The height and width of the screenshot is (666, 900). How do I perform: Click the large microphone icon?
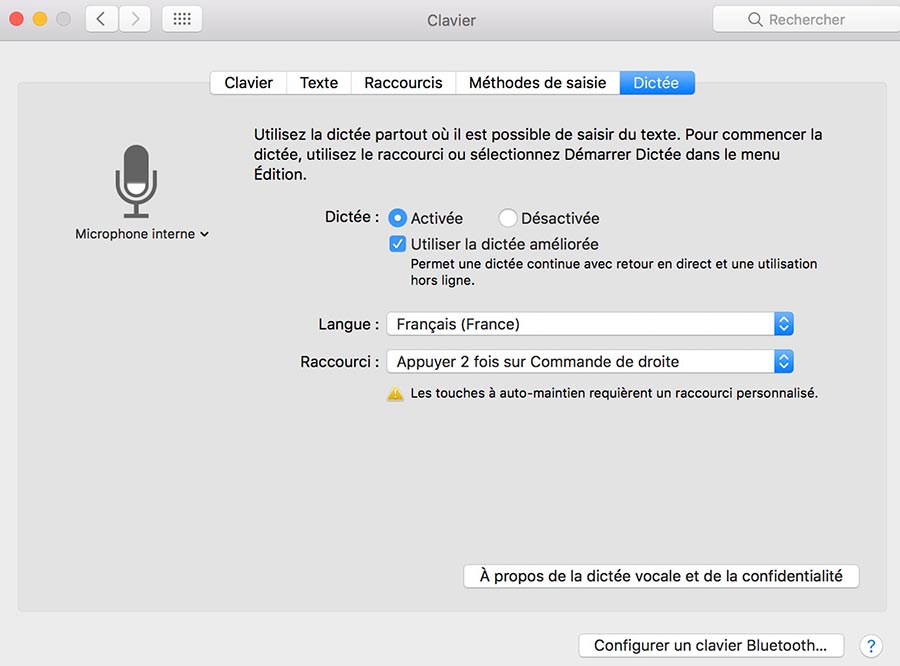136,181
